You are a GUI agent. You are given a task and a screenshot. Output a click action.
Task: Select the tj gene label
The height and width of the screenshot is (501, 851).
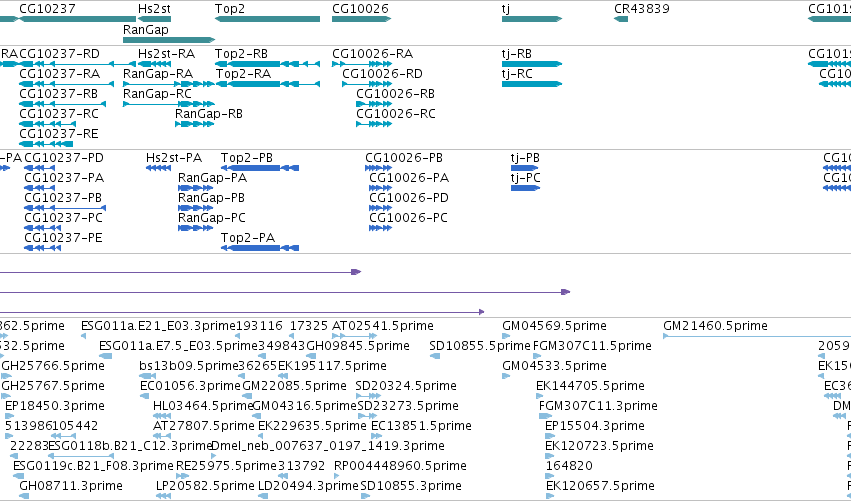point(506,9)
